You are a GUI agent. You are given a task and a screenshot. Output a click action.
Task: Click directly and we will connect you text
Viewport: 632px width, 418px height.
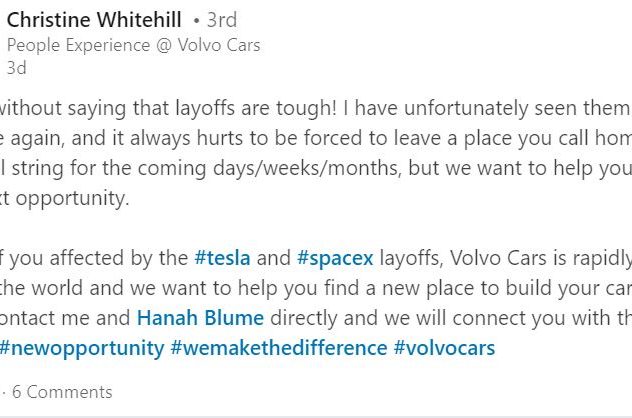coord(451,318)
